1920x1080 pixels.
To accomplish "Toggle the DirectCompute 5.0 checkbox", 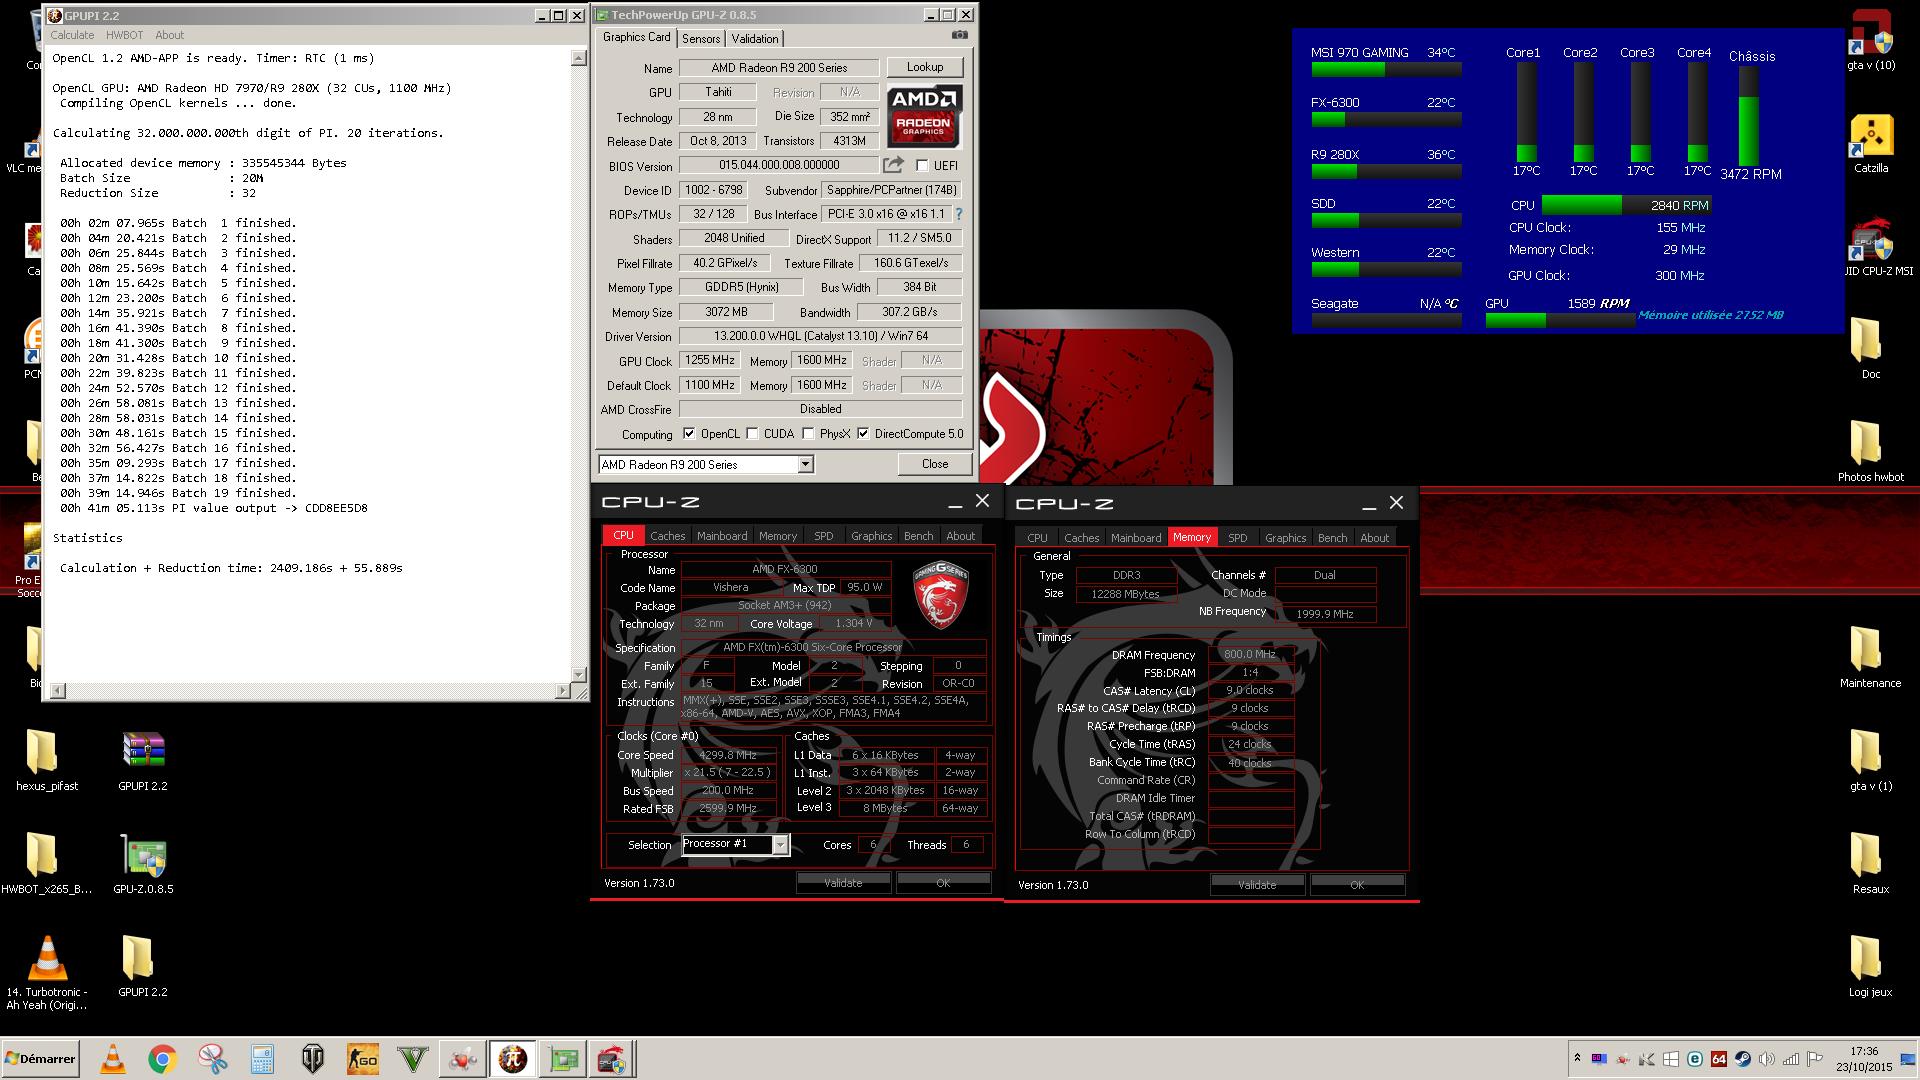I will coord(863,434).
